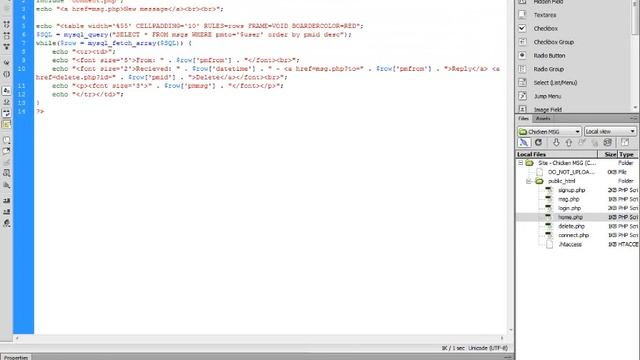
Task: Select the DO_NOT_UPLOA... file
Action: click(x=571, y=172)
